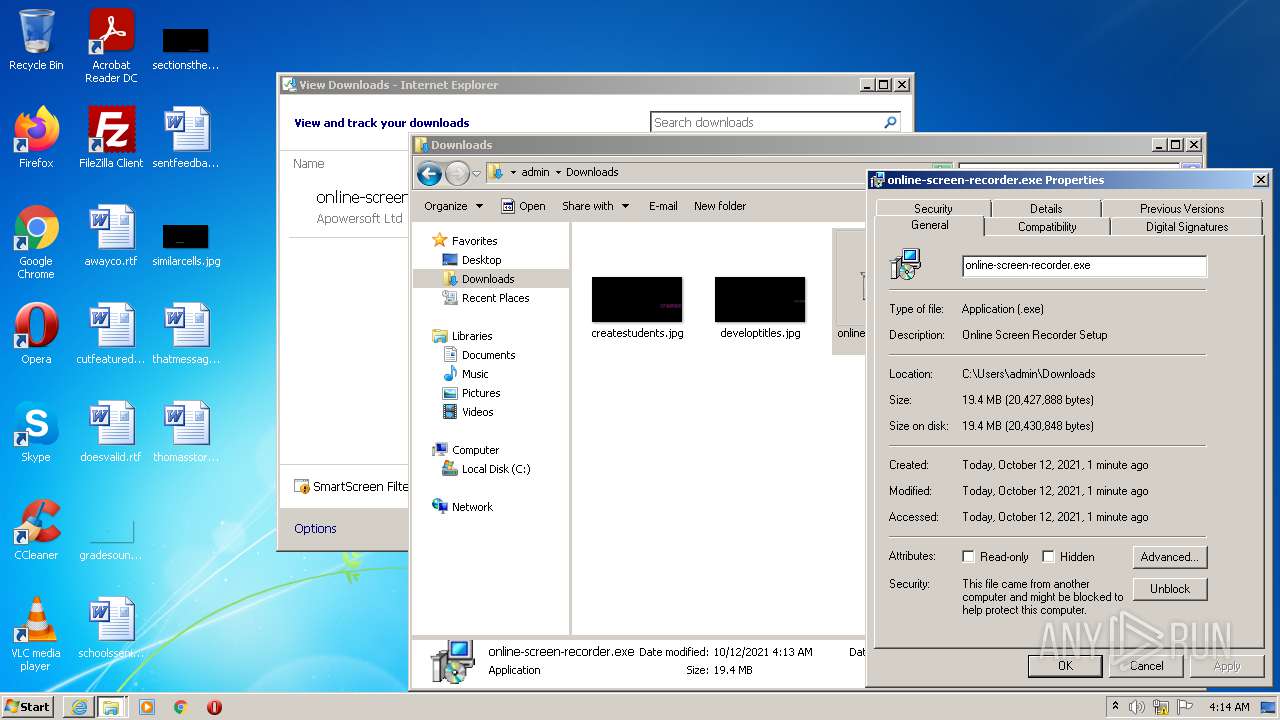Click Options link in View Downloads
Viewport: 1280px width, 720px height.
click(315, 528)
